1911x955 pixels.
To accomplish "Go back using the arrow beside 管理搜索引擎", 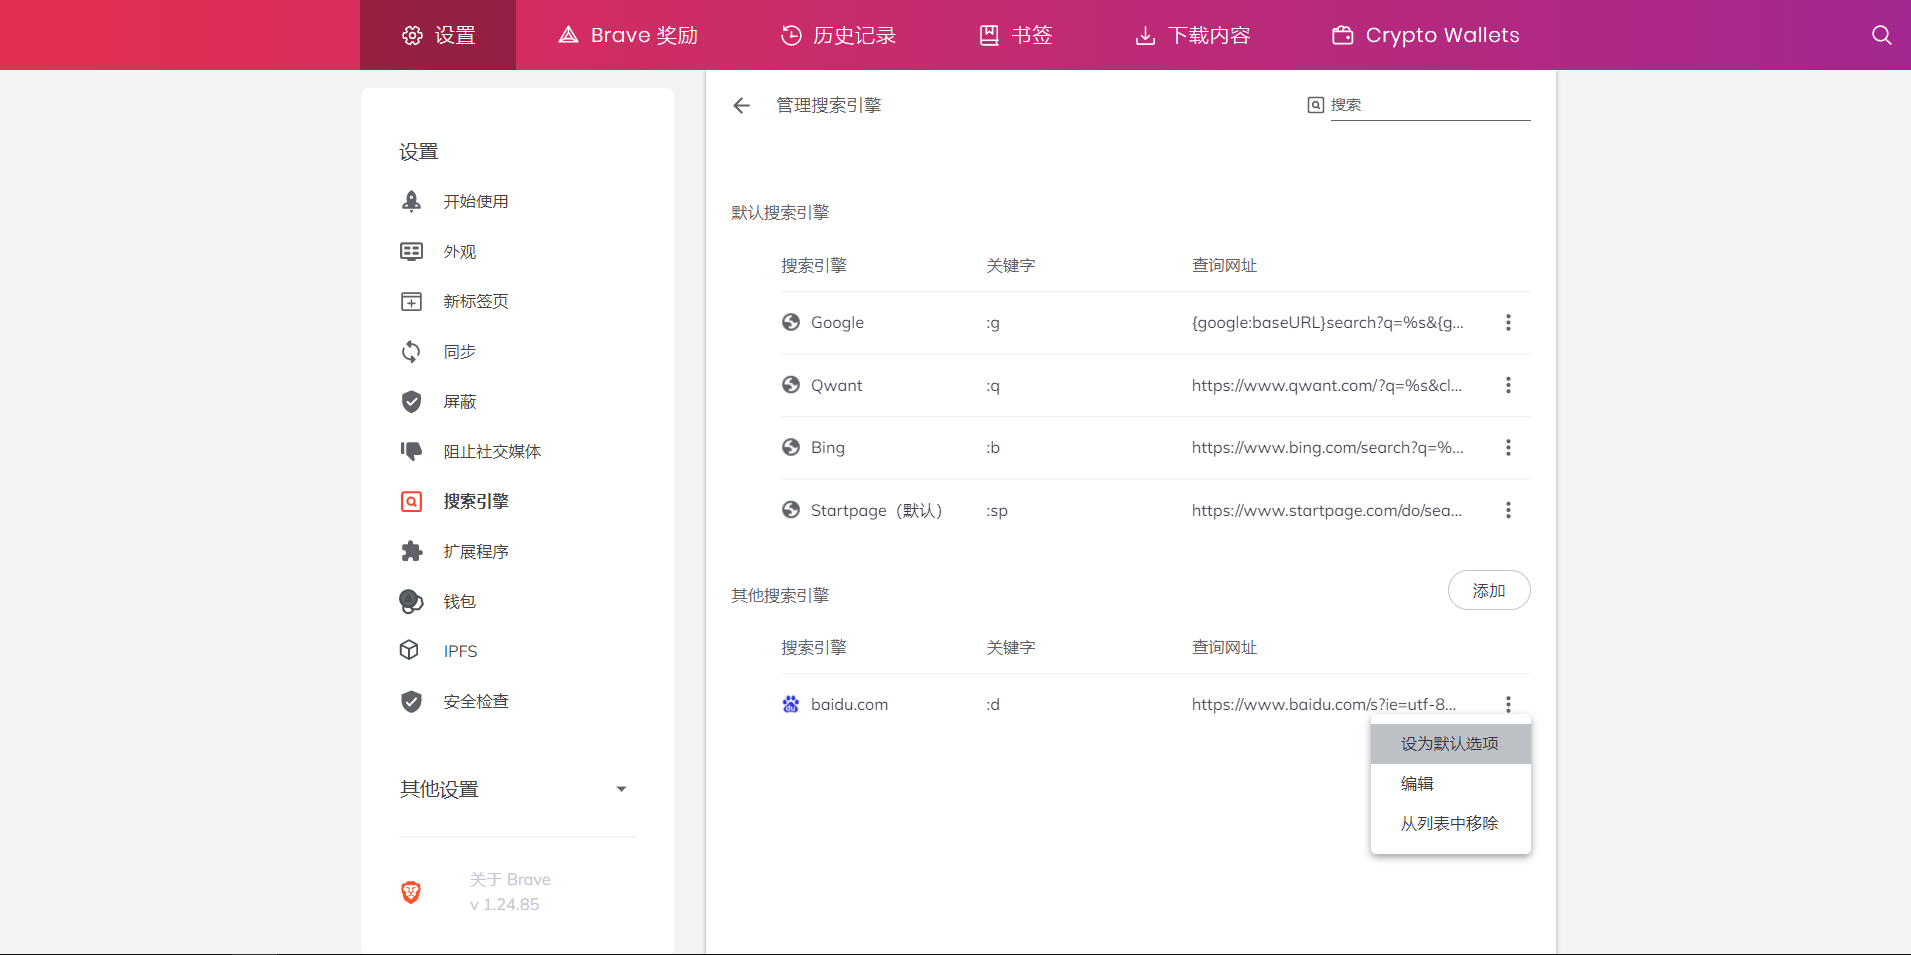I will point(741,105).
